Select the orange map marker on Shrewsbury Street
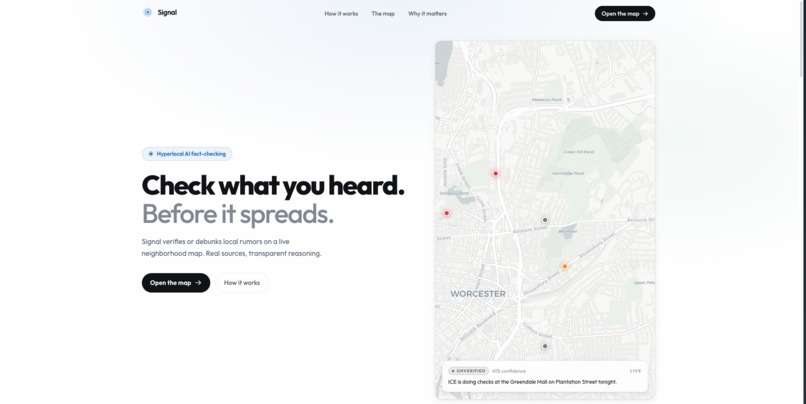 (x=564, y=266)
